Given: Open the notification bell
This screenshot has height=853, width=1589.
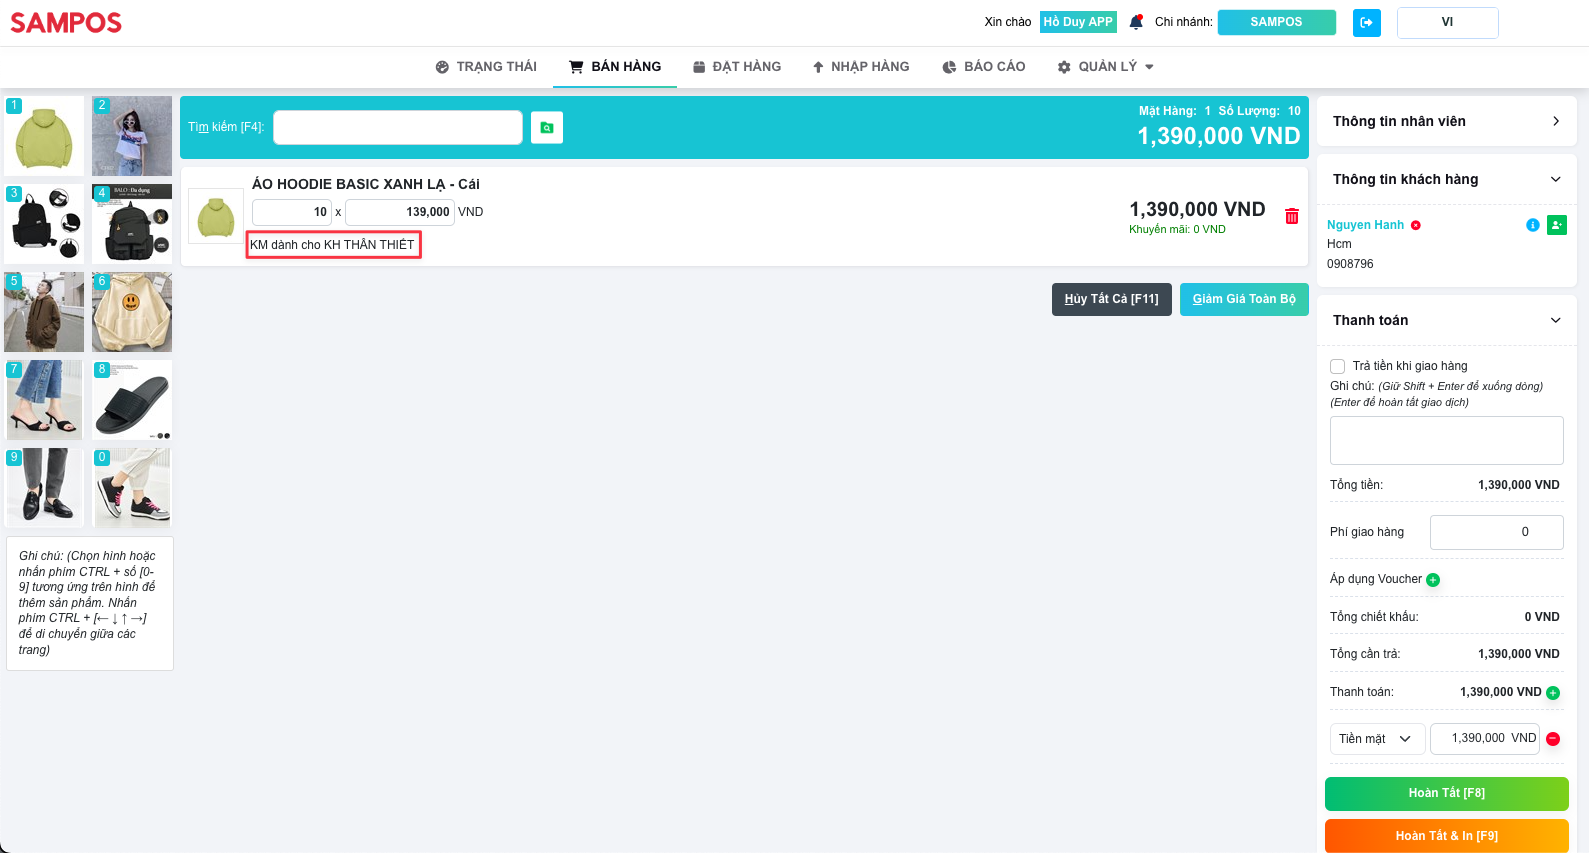Looking at the screenshot, I should pyautogui.click(x=1136, y=22).
